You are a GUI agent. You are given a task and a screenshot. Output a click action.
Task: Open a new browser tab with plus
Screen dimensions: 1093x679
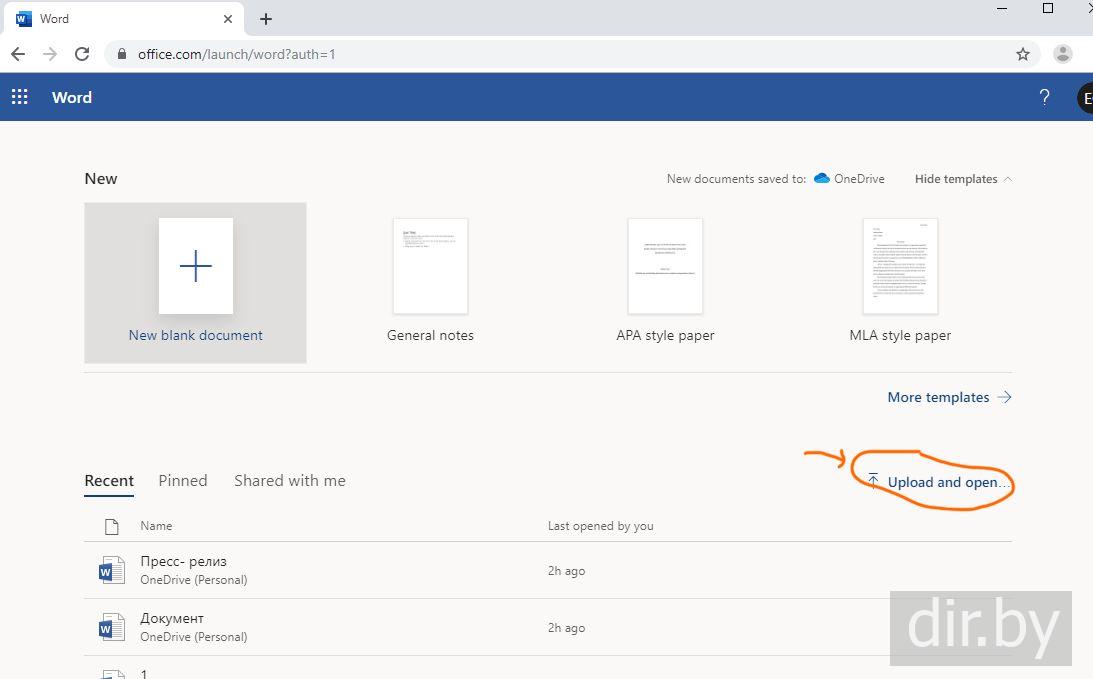[x=266, y=19]
